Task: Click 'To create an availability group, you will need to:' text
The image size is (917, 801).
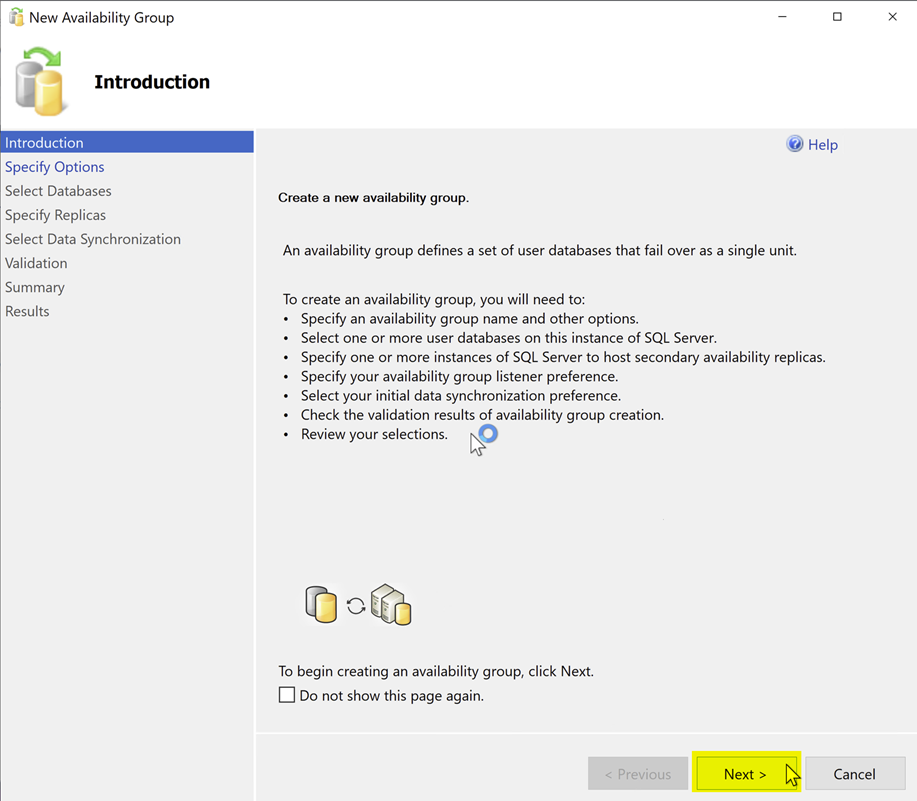Action: coord(434,299)
